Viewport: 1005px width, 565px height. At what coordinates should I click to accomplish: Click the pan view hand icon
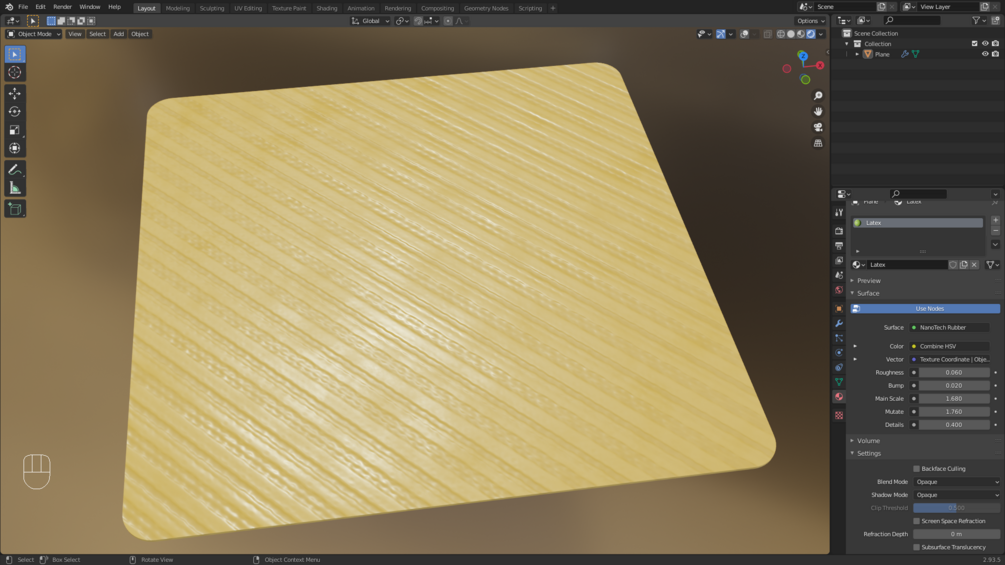tap(818, 111)
